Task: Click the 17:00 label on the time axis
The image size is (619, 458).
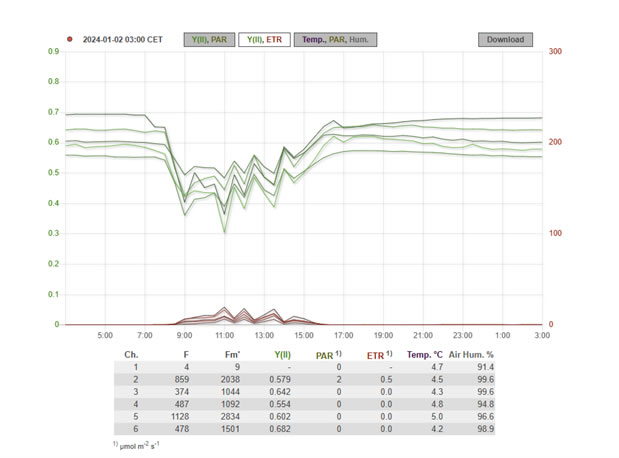Action: tap(343, 336)
